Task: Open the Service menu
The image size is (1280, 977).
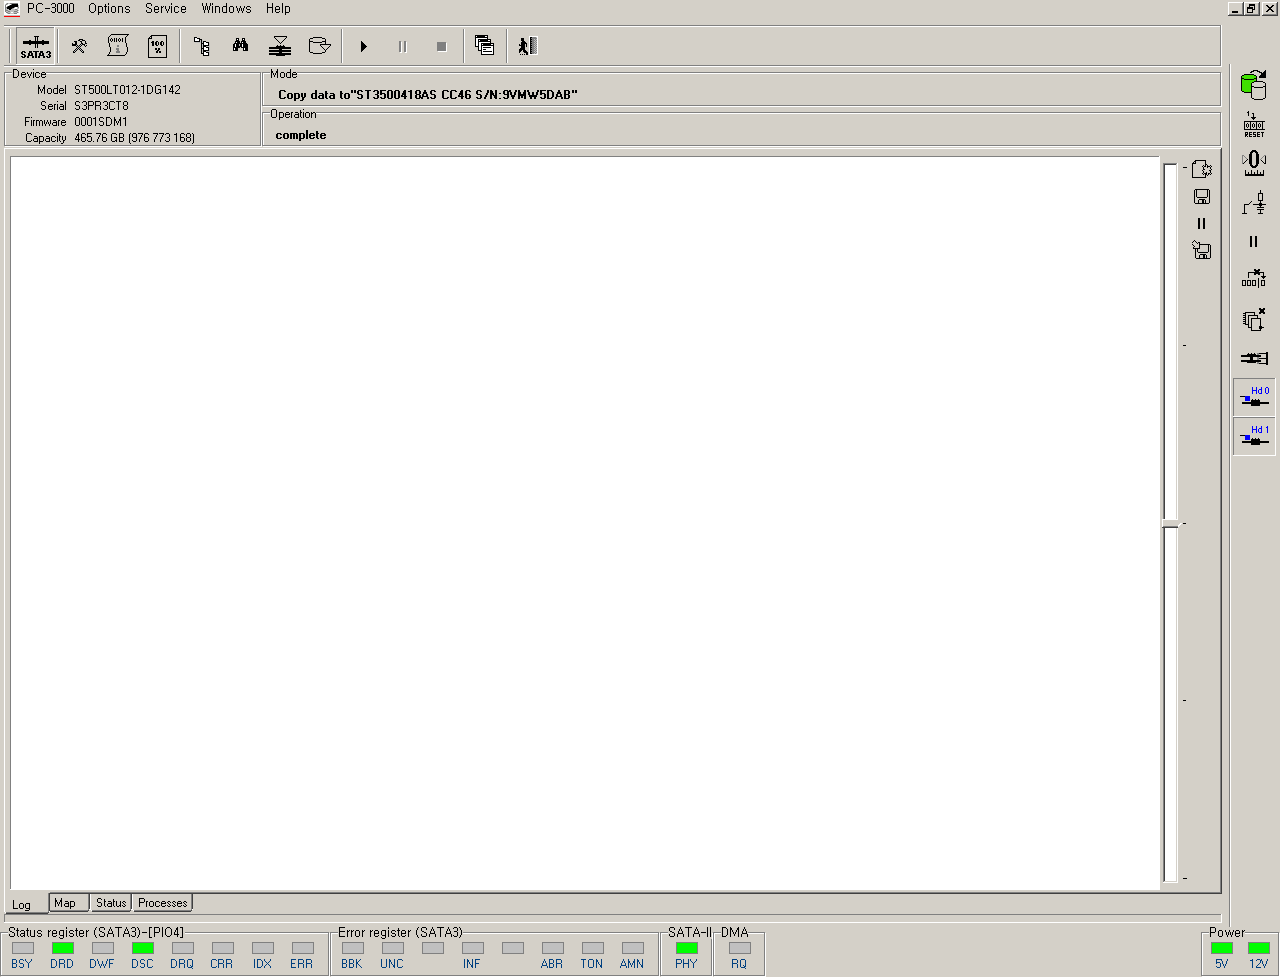Action: (166, 9)
